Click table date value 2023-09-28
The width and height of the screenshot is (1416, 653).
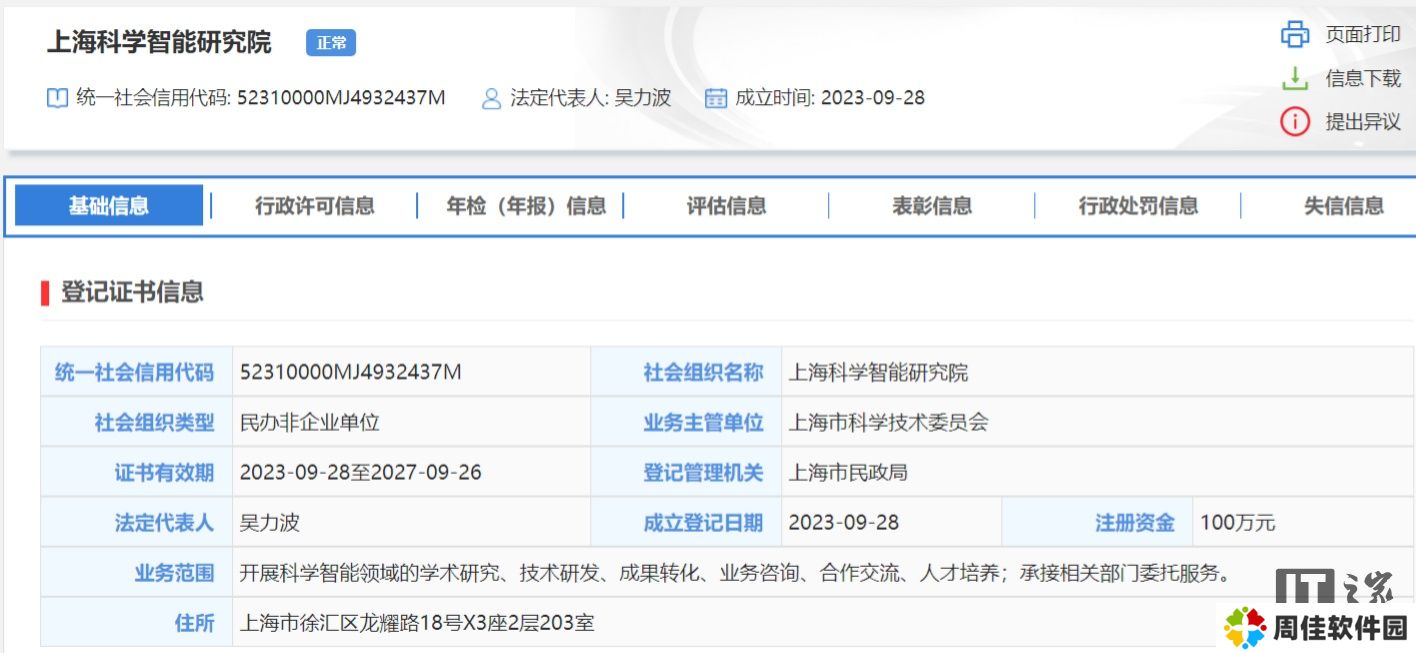[844, 522]
